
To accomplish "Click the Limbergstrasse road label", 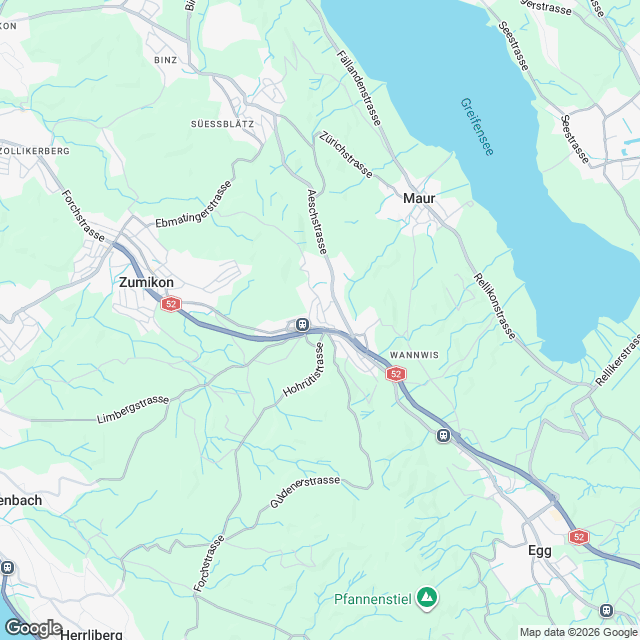I will (133, 409).
